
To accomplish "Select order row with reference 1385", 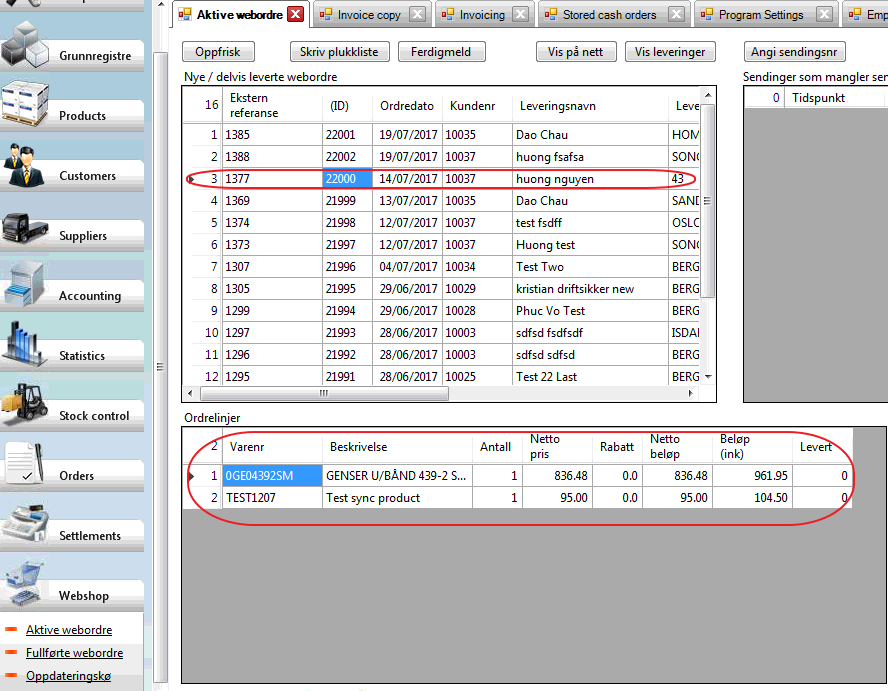I will [x=441, y=135].
